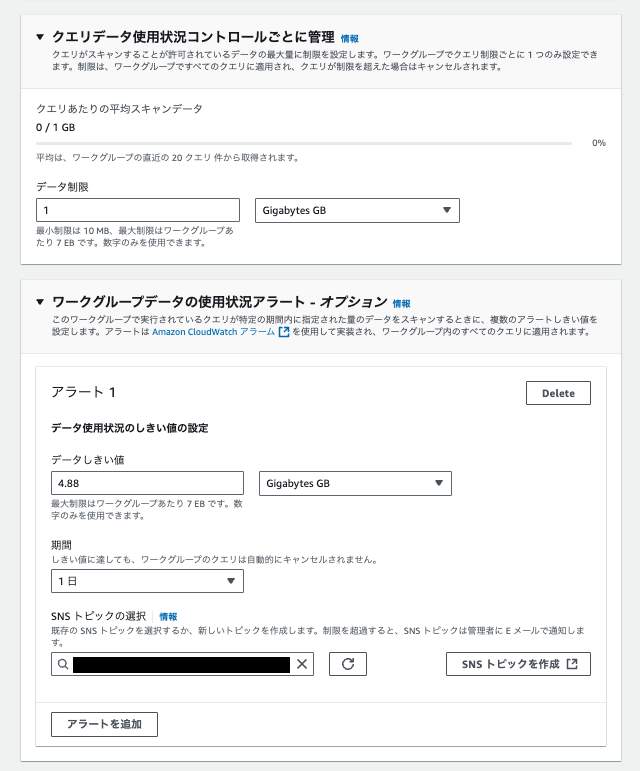
Task: Click the external link icon on SNS トピックを作成
Action: coord(572,664)
